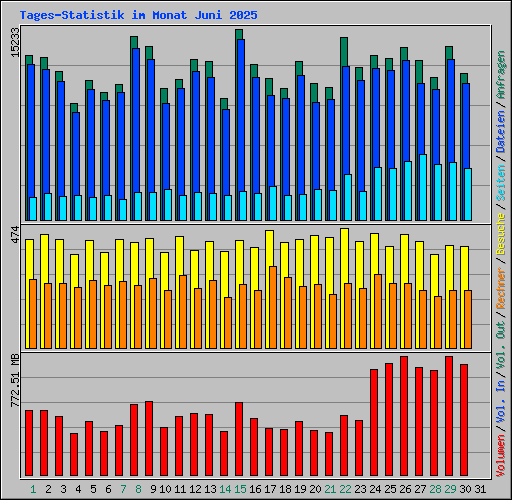The width and height of the screenshot is (512, 500).
Task: Click day label 31 on the x-axis
Action: 480,489
